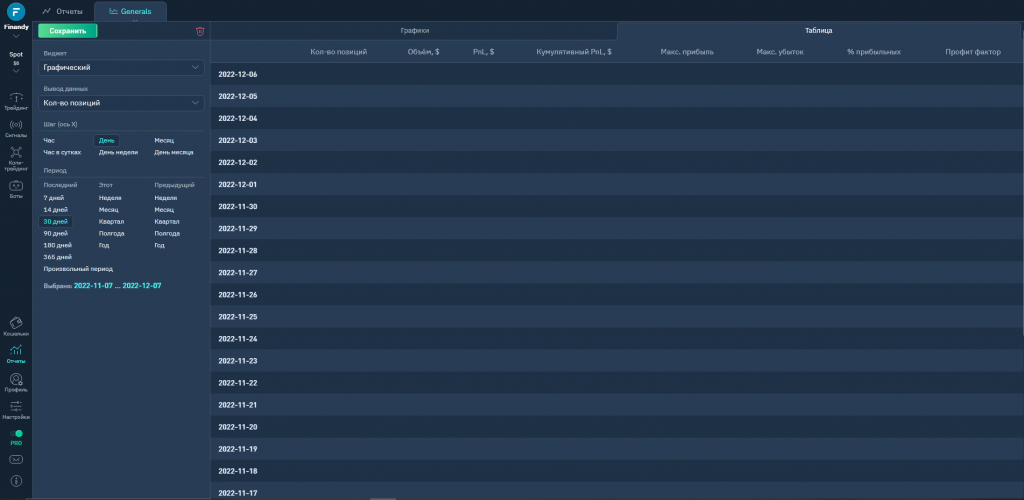Choose the Произвольный период option
This screenshot has width=1024, height=500.
click(78, 268)
